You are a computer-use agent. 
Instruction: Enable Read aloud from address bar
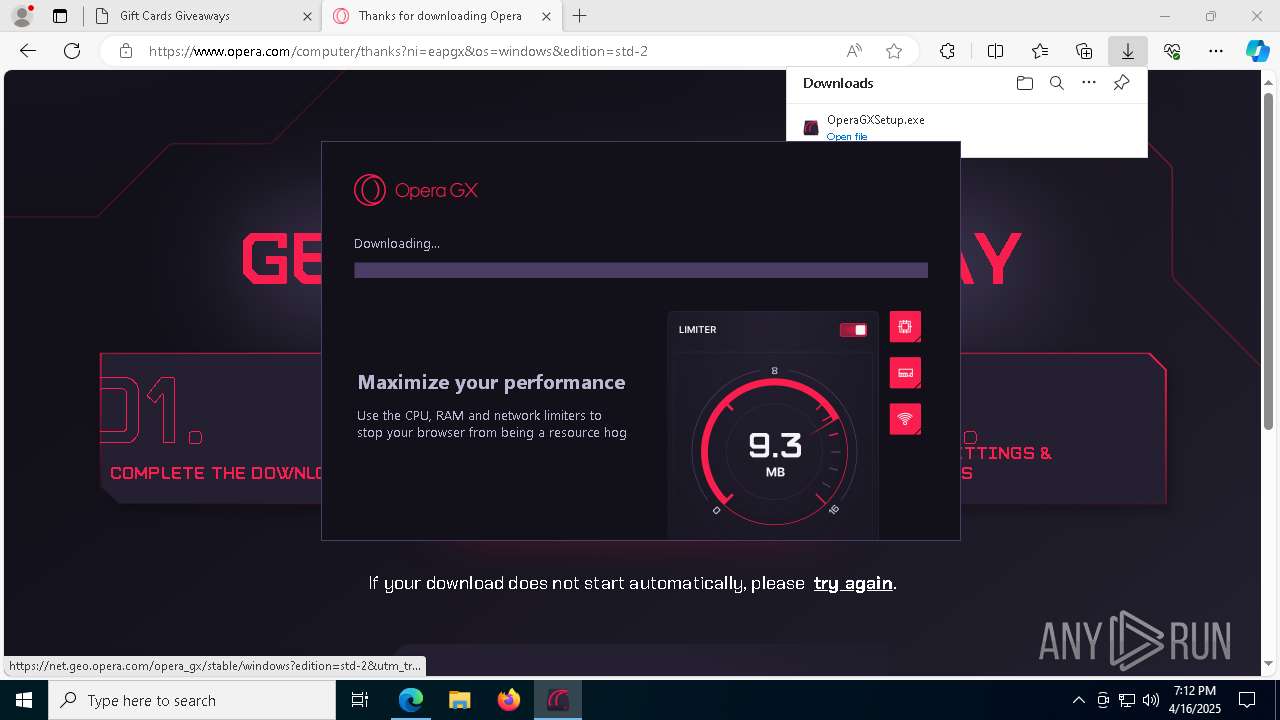(x=854, y=51)
